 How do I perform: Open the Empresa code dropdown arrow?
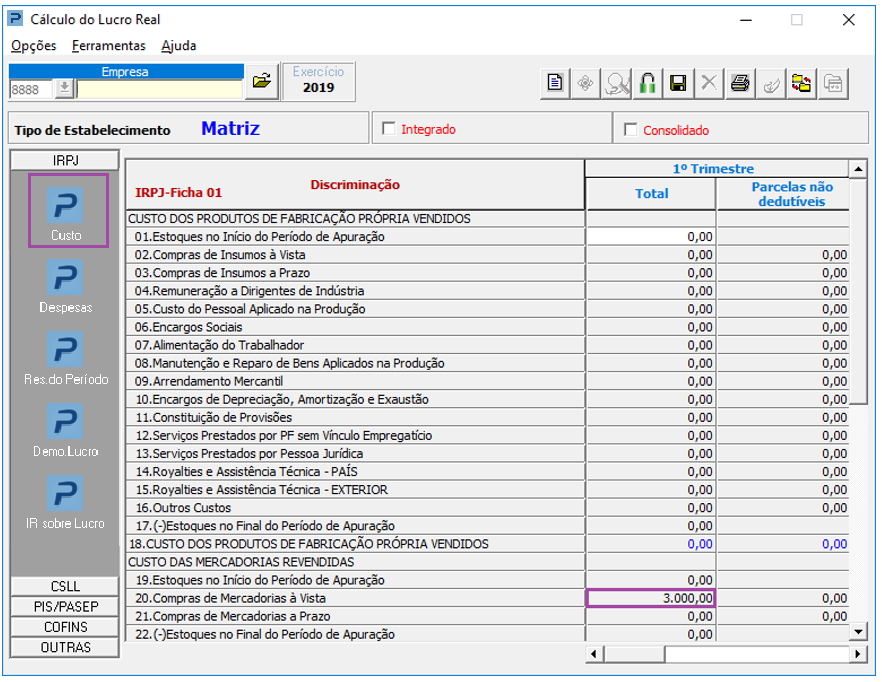pyautogui.click(x=65, y=89)
